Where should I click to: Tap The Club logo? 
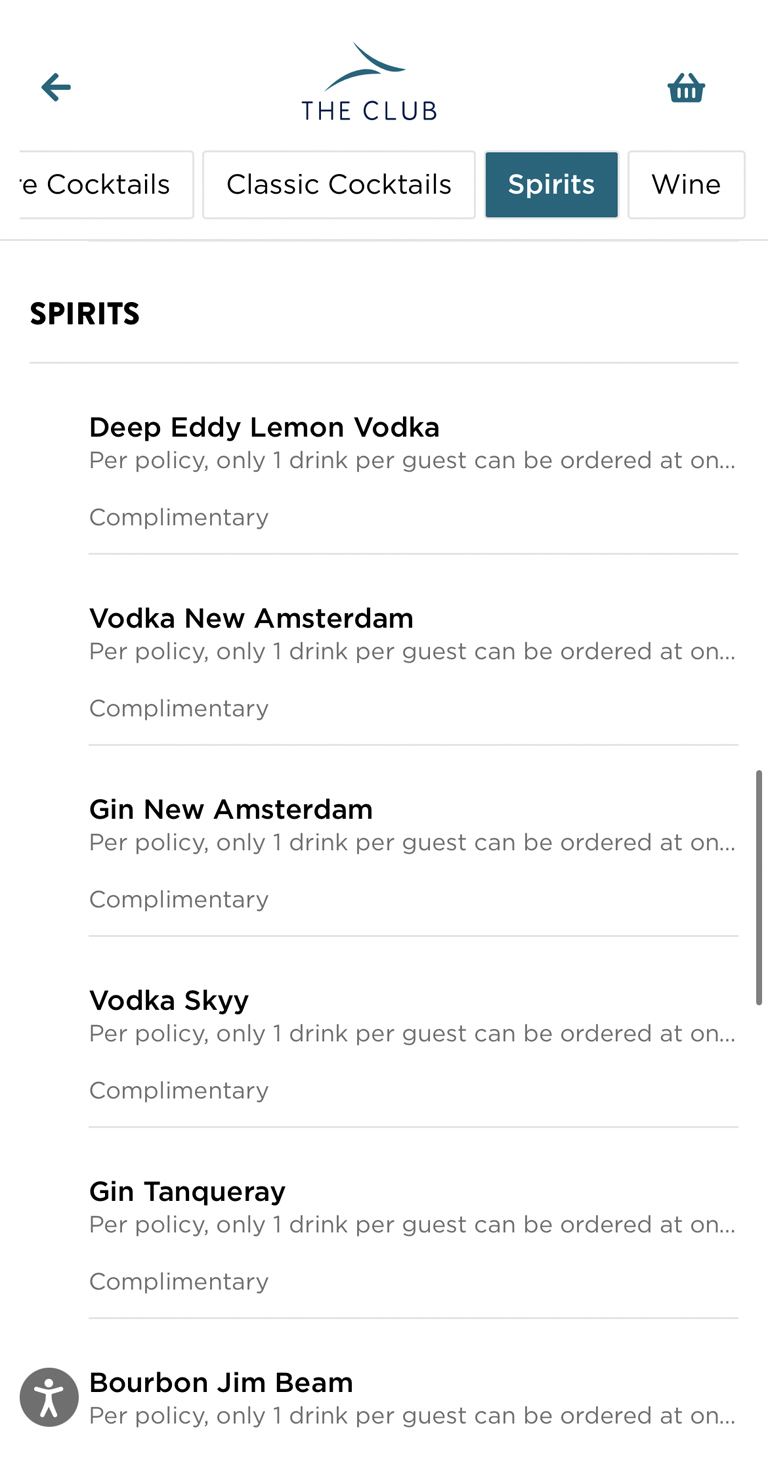click(x=369, y=84)
